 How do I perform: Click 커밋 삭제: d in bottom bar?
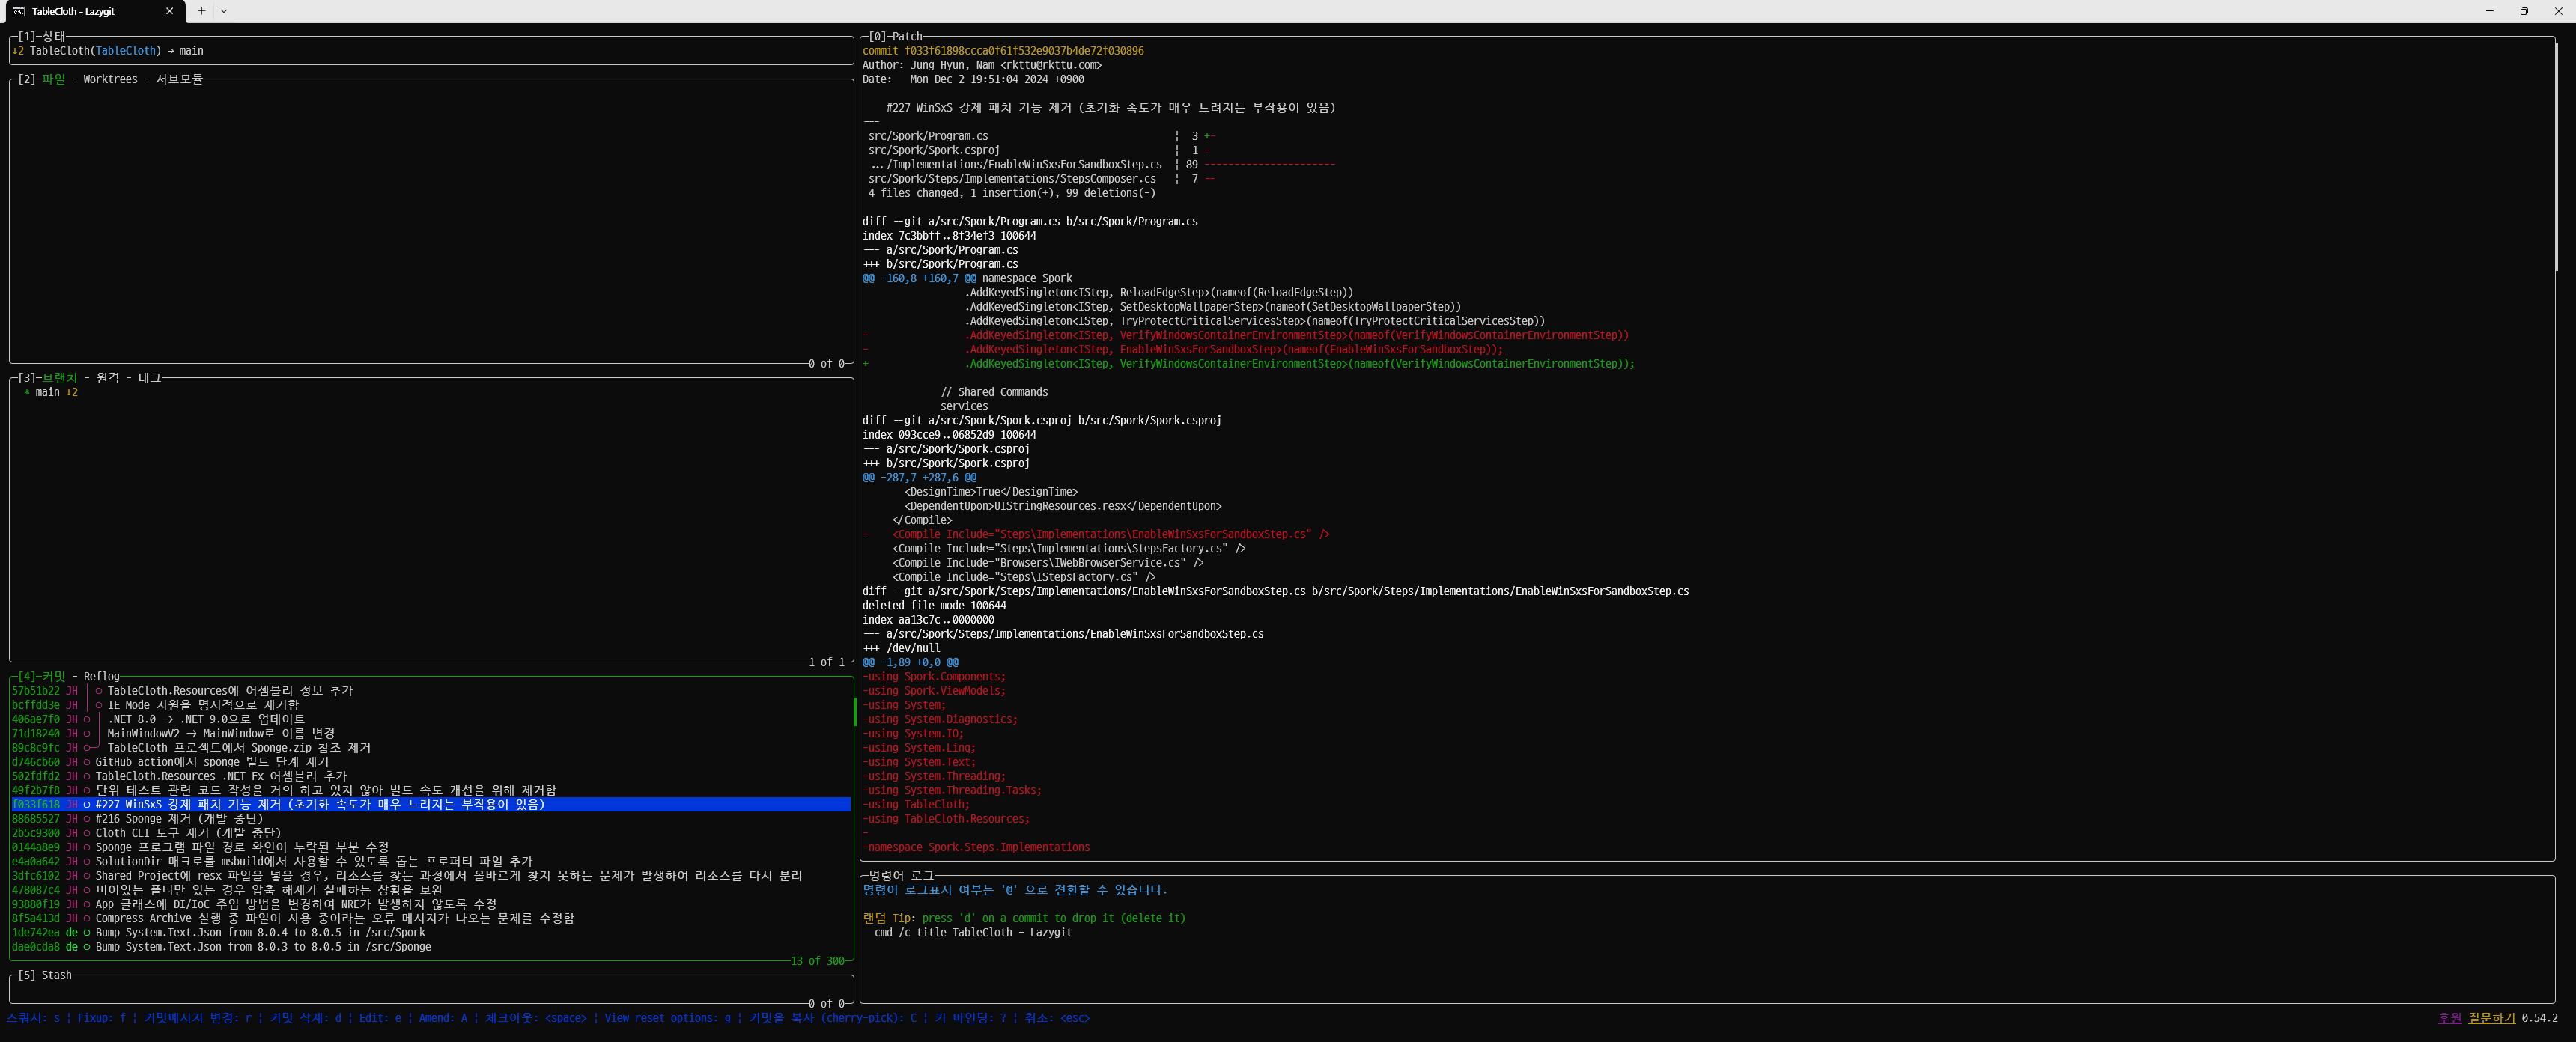(x=306, y=1018)
